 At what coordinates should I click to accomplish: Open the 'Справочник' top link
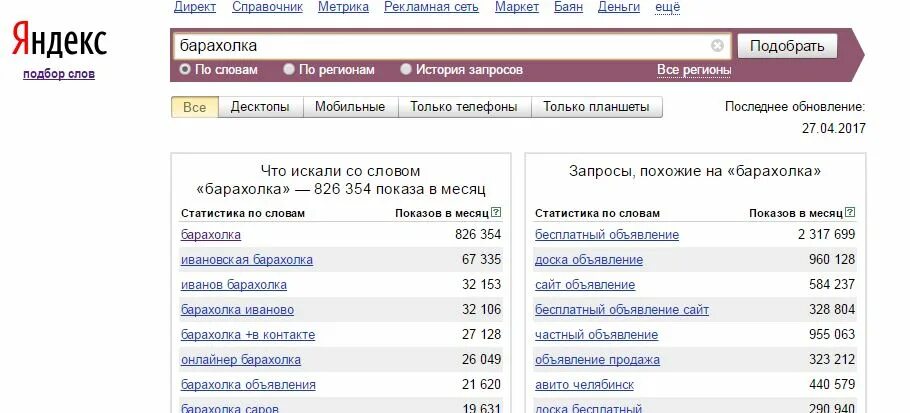pyautogui.click(x=268, y=7)
